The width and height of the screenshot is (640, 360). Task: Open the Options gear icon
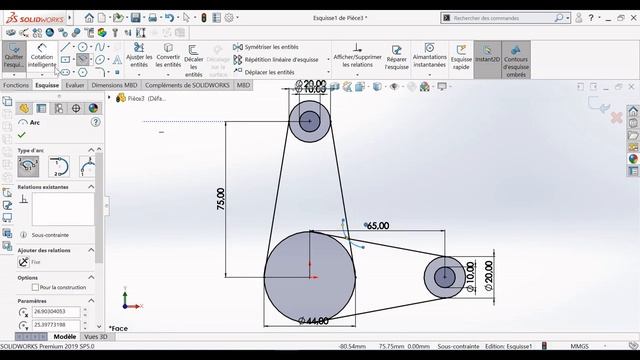pos(229,18)
